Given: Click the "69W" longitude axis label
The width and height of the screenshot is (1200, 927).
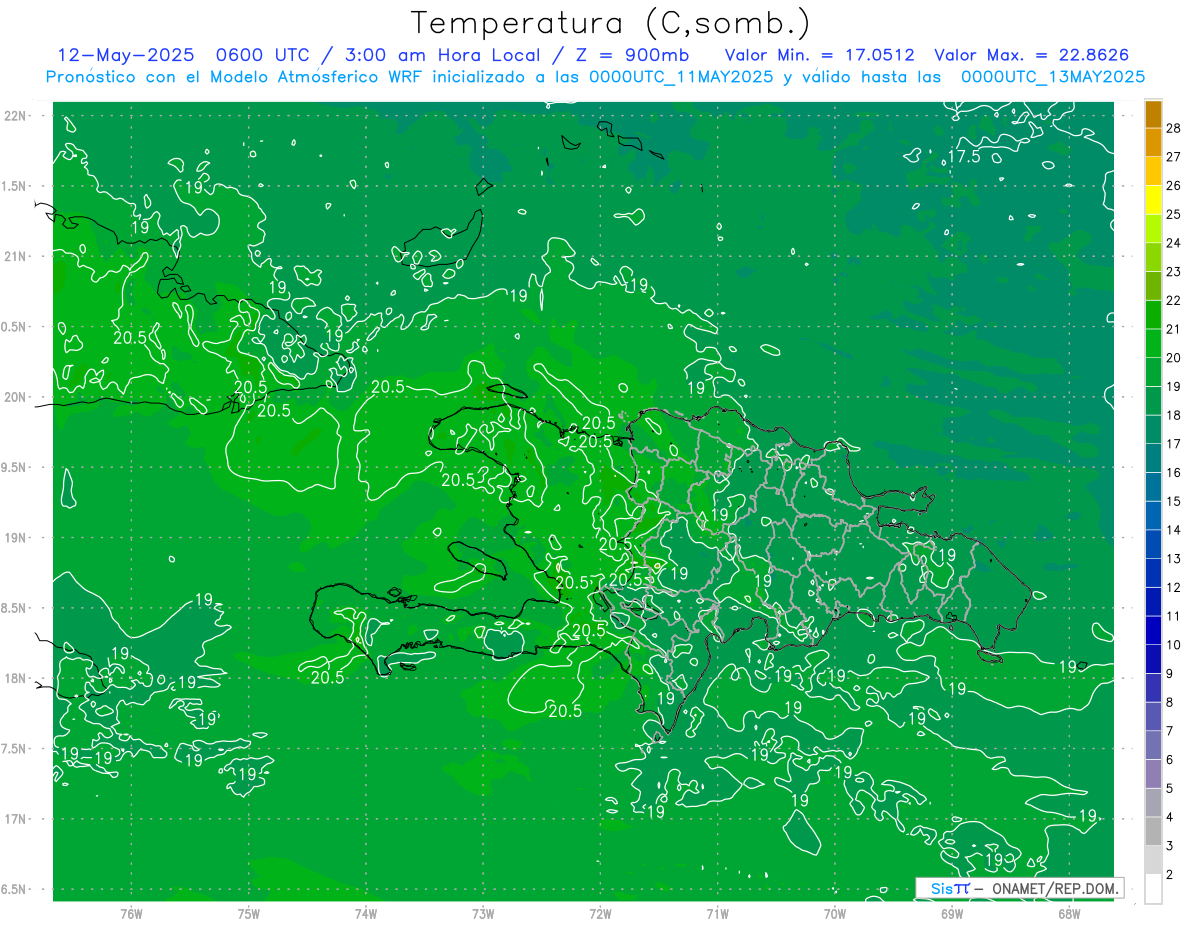Looking at the screenshot, I should pyautogui.click(x=952, y=913).
